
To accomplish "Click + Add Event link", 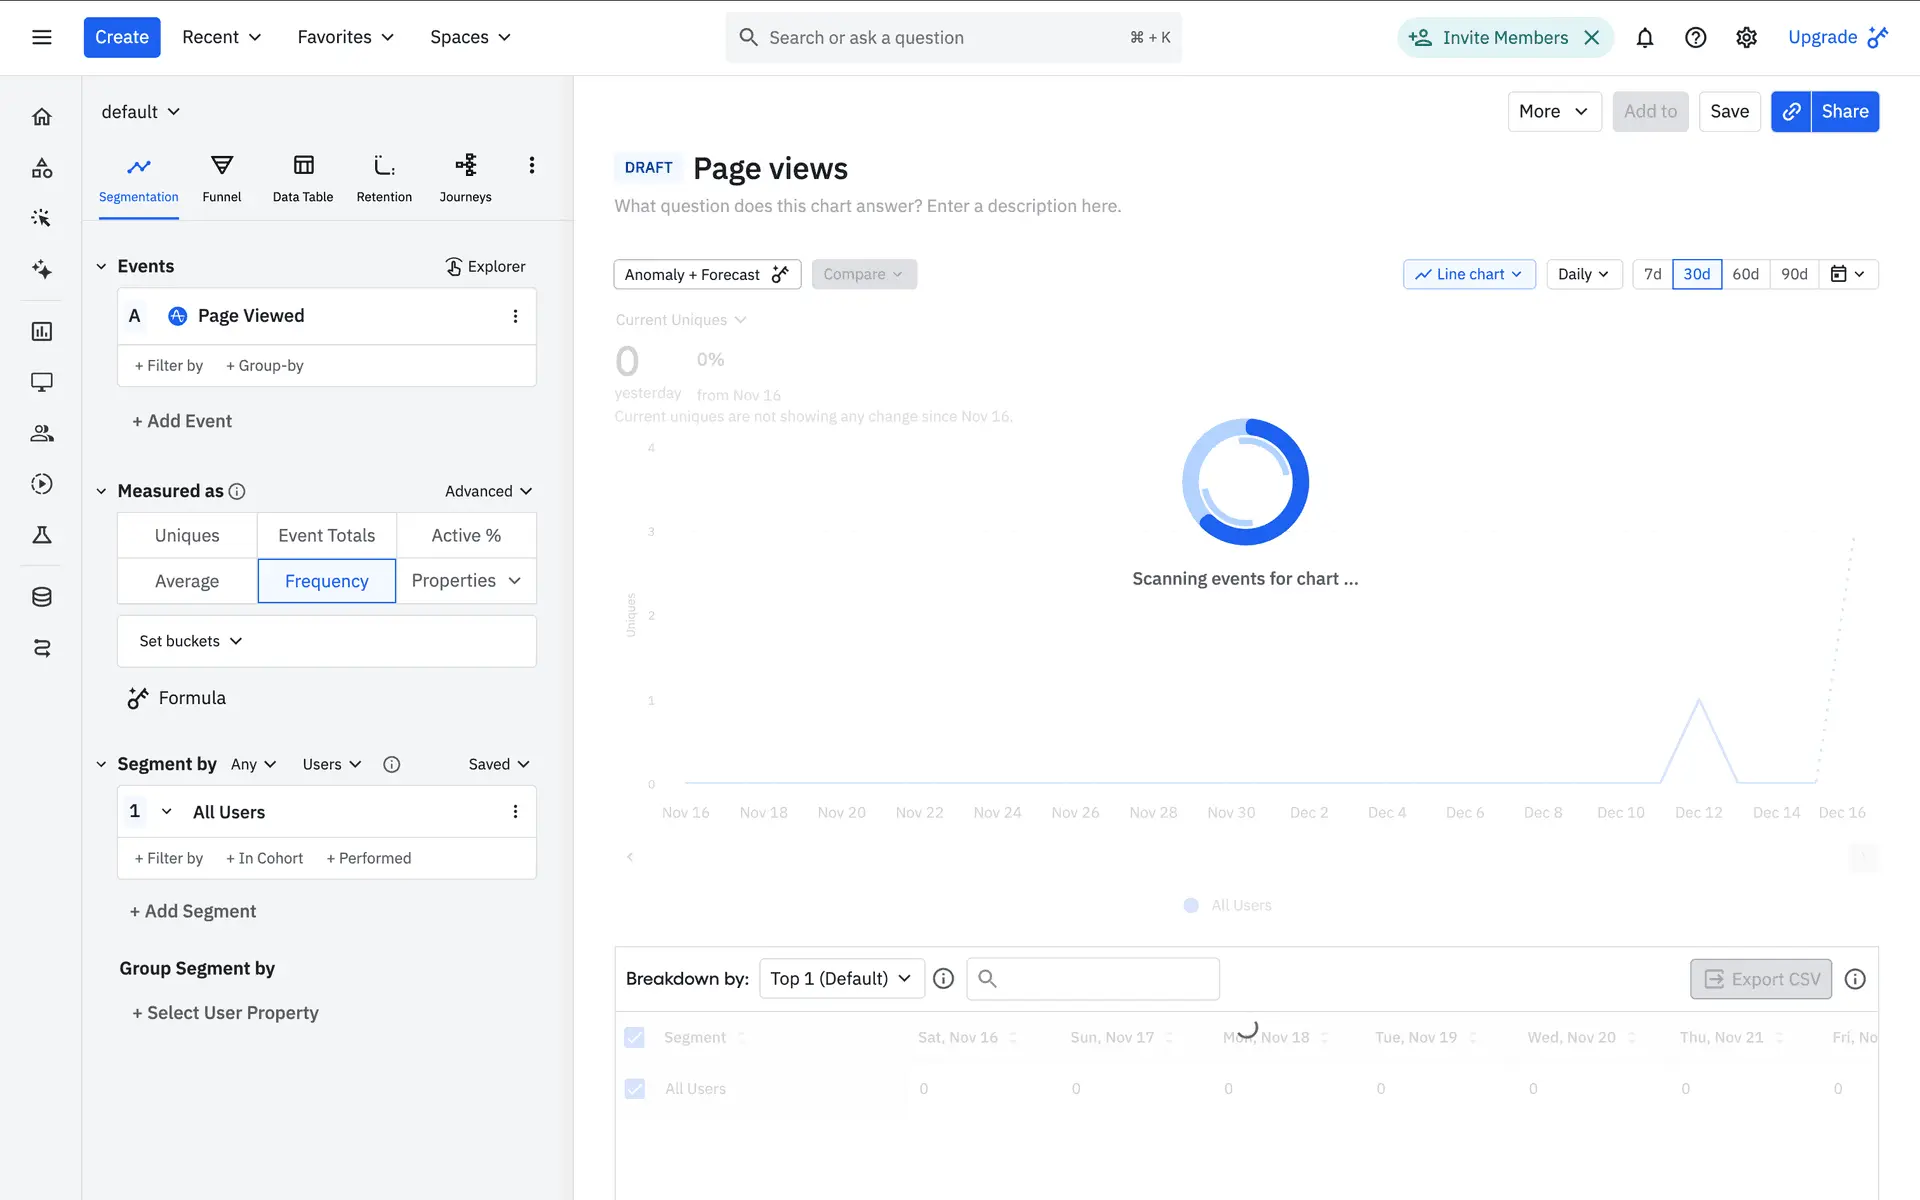I will 182,421.
